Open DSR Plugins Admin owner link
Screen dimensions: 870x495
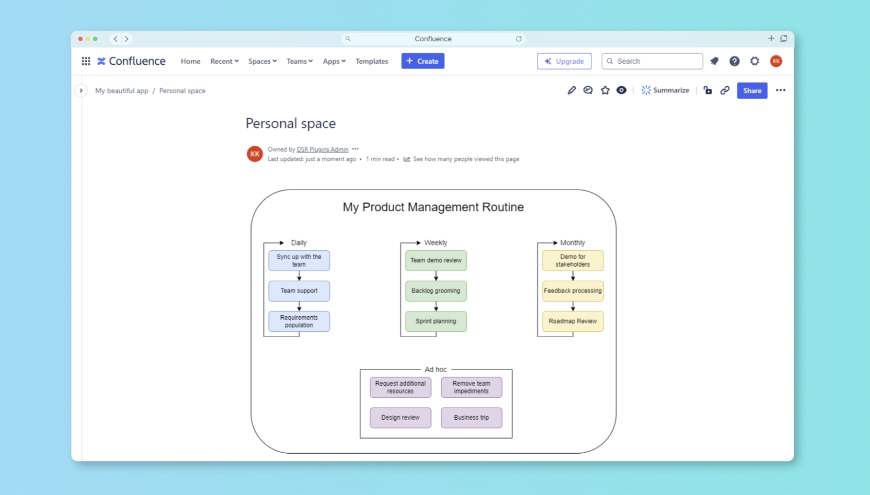(x=322, y=149)
